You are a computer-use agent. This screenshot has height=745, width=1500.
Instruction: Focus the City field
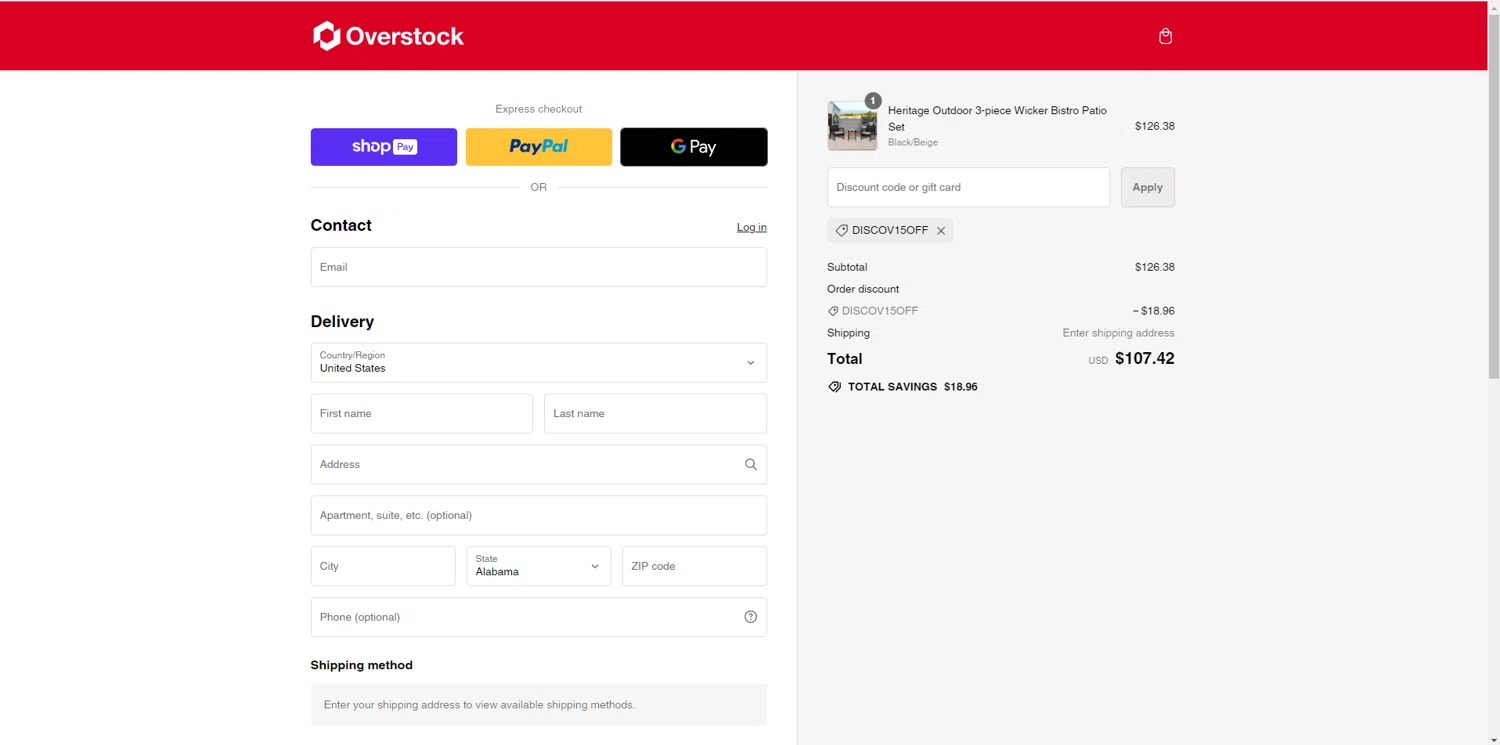click(x=383, y=566)
